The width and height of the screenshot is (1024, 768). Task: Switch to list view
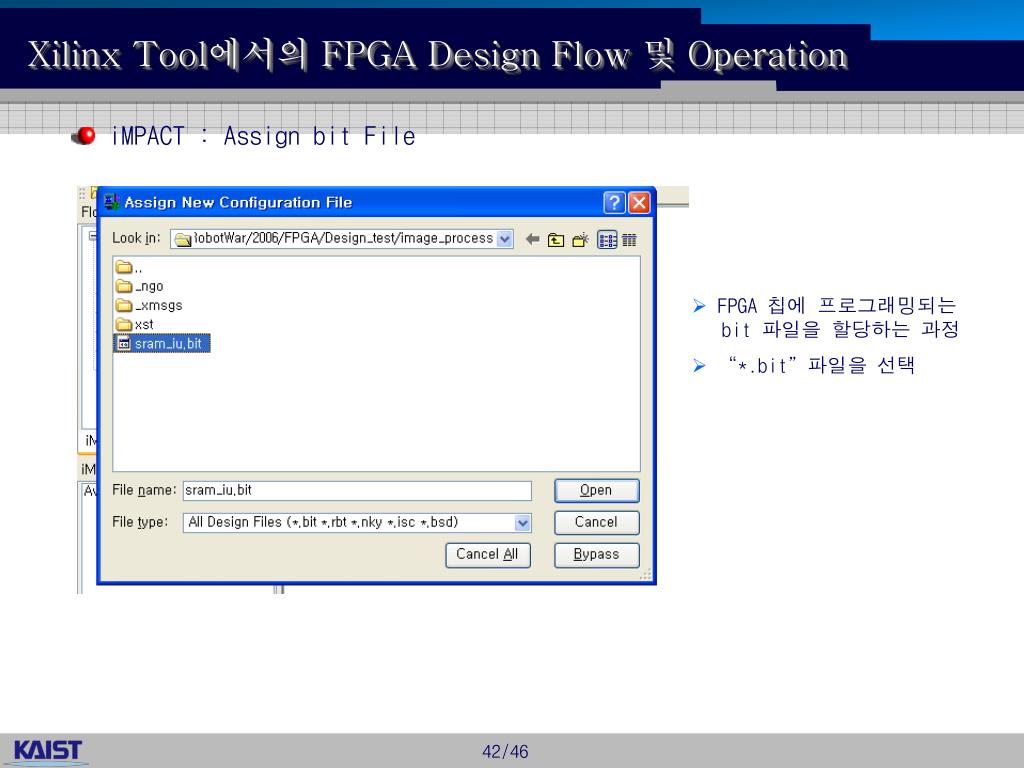click(x=607, y=240)
